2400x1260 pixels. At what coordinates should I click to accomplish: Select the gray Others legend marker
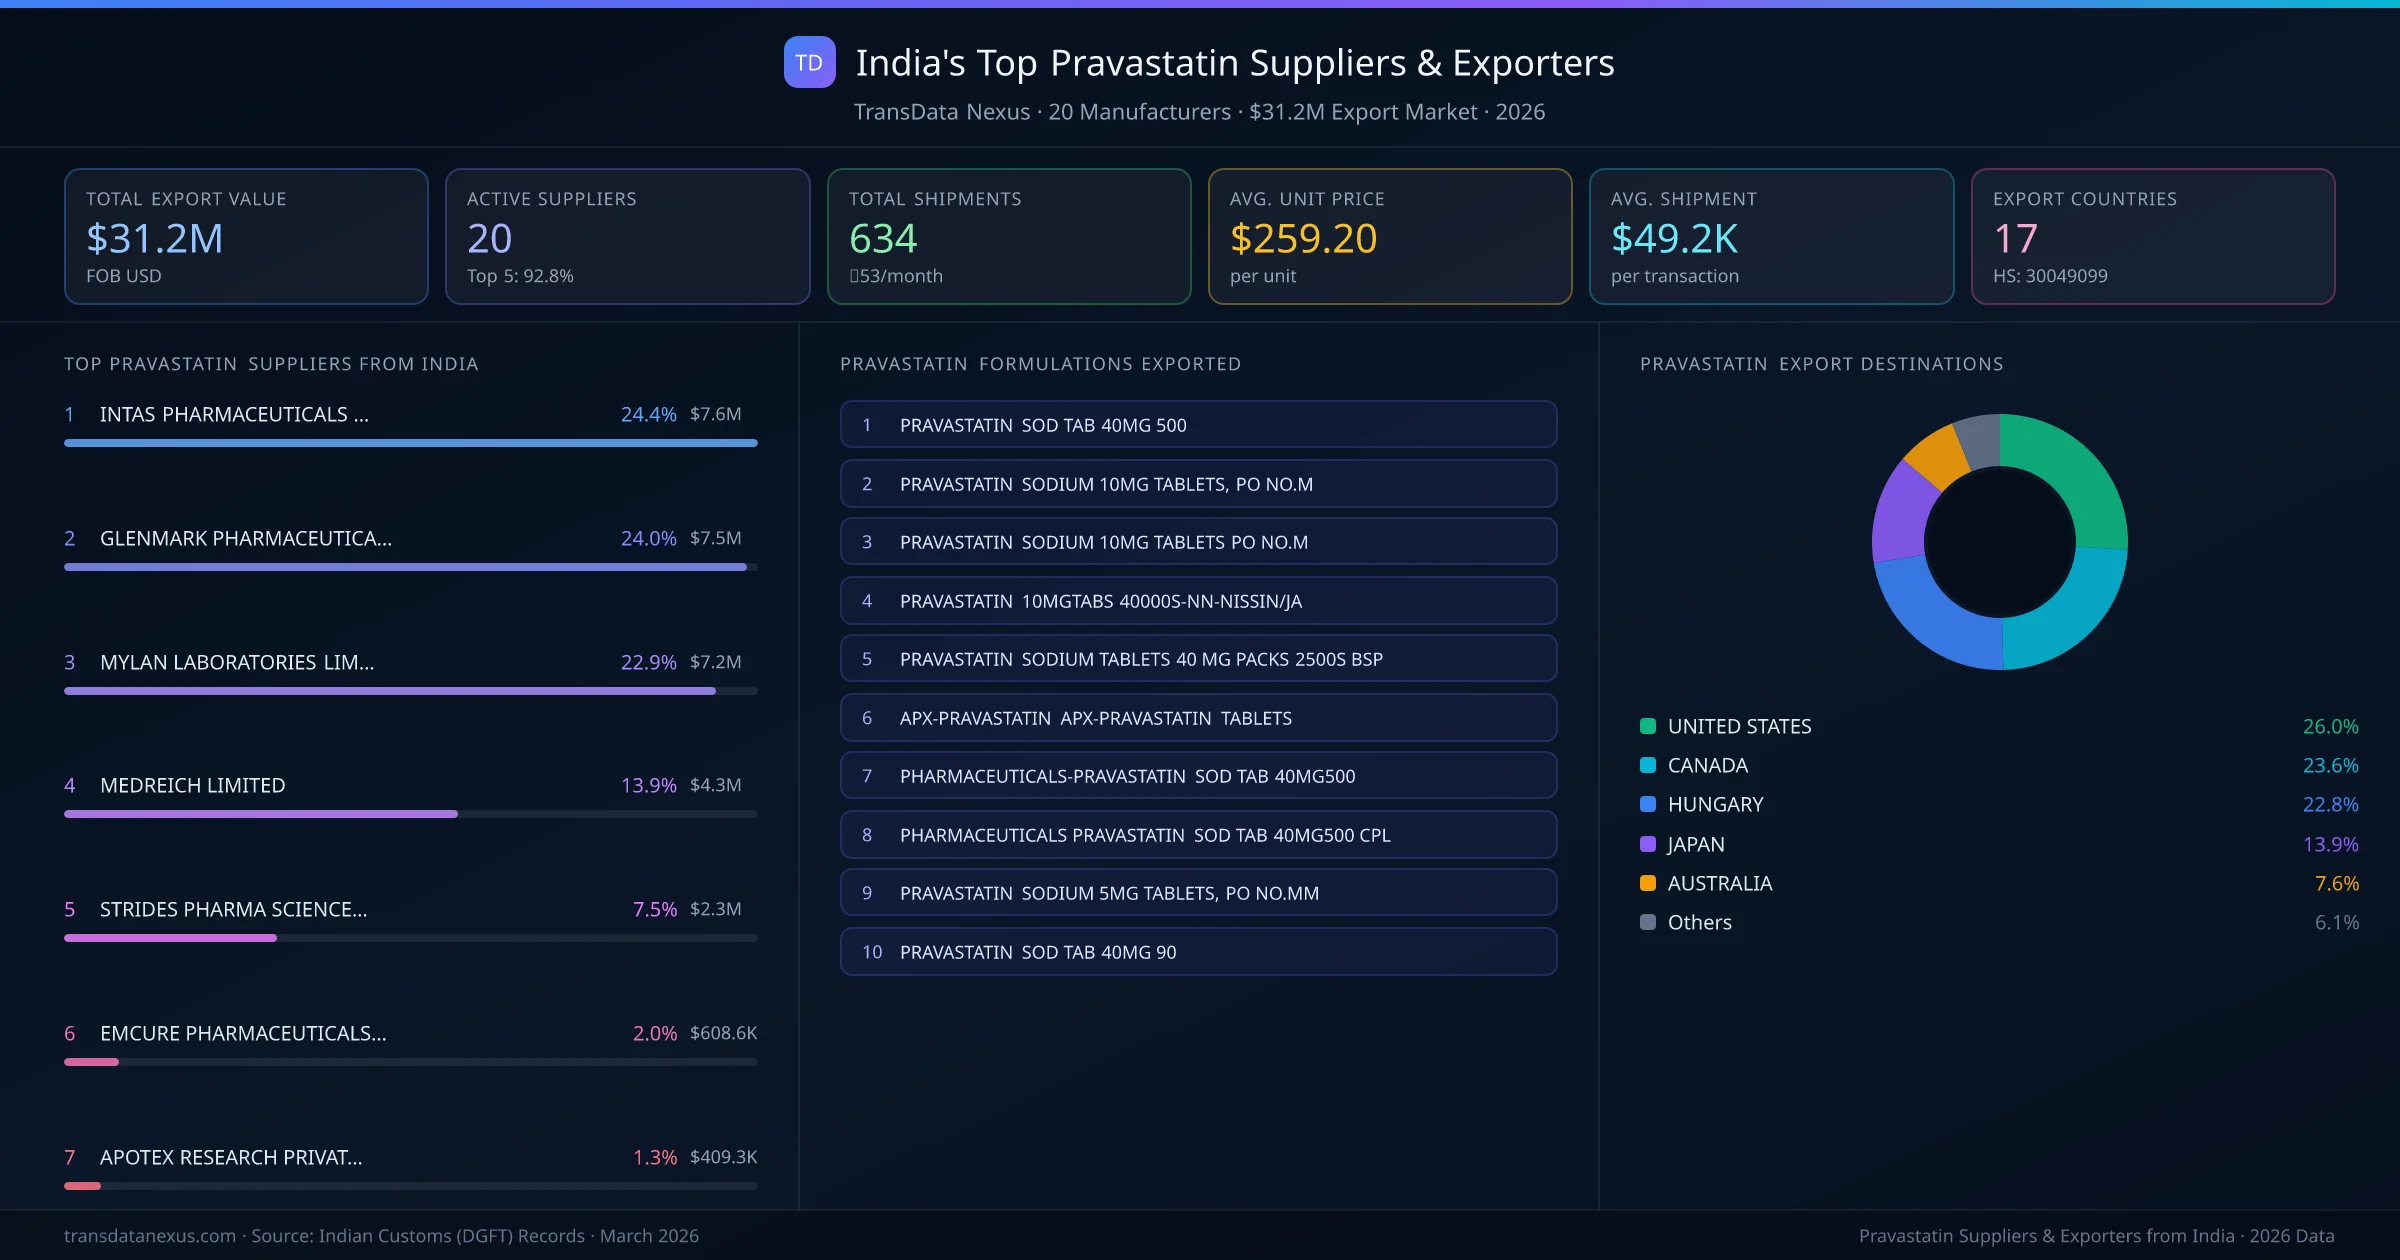(1646, 922)
